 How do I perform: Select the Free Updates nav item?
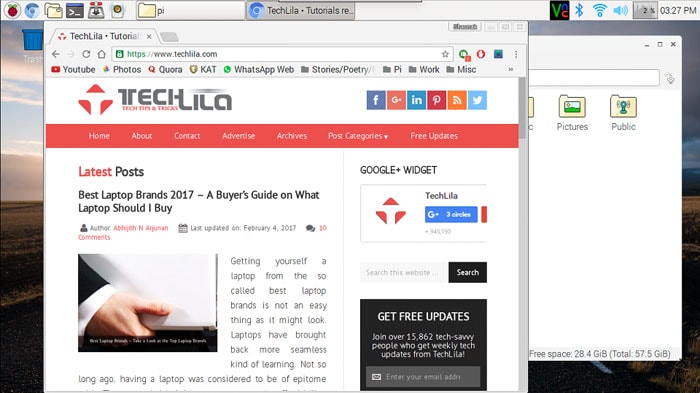pos(434,136)
